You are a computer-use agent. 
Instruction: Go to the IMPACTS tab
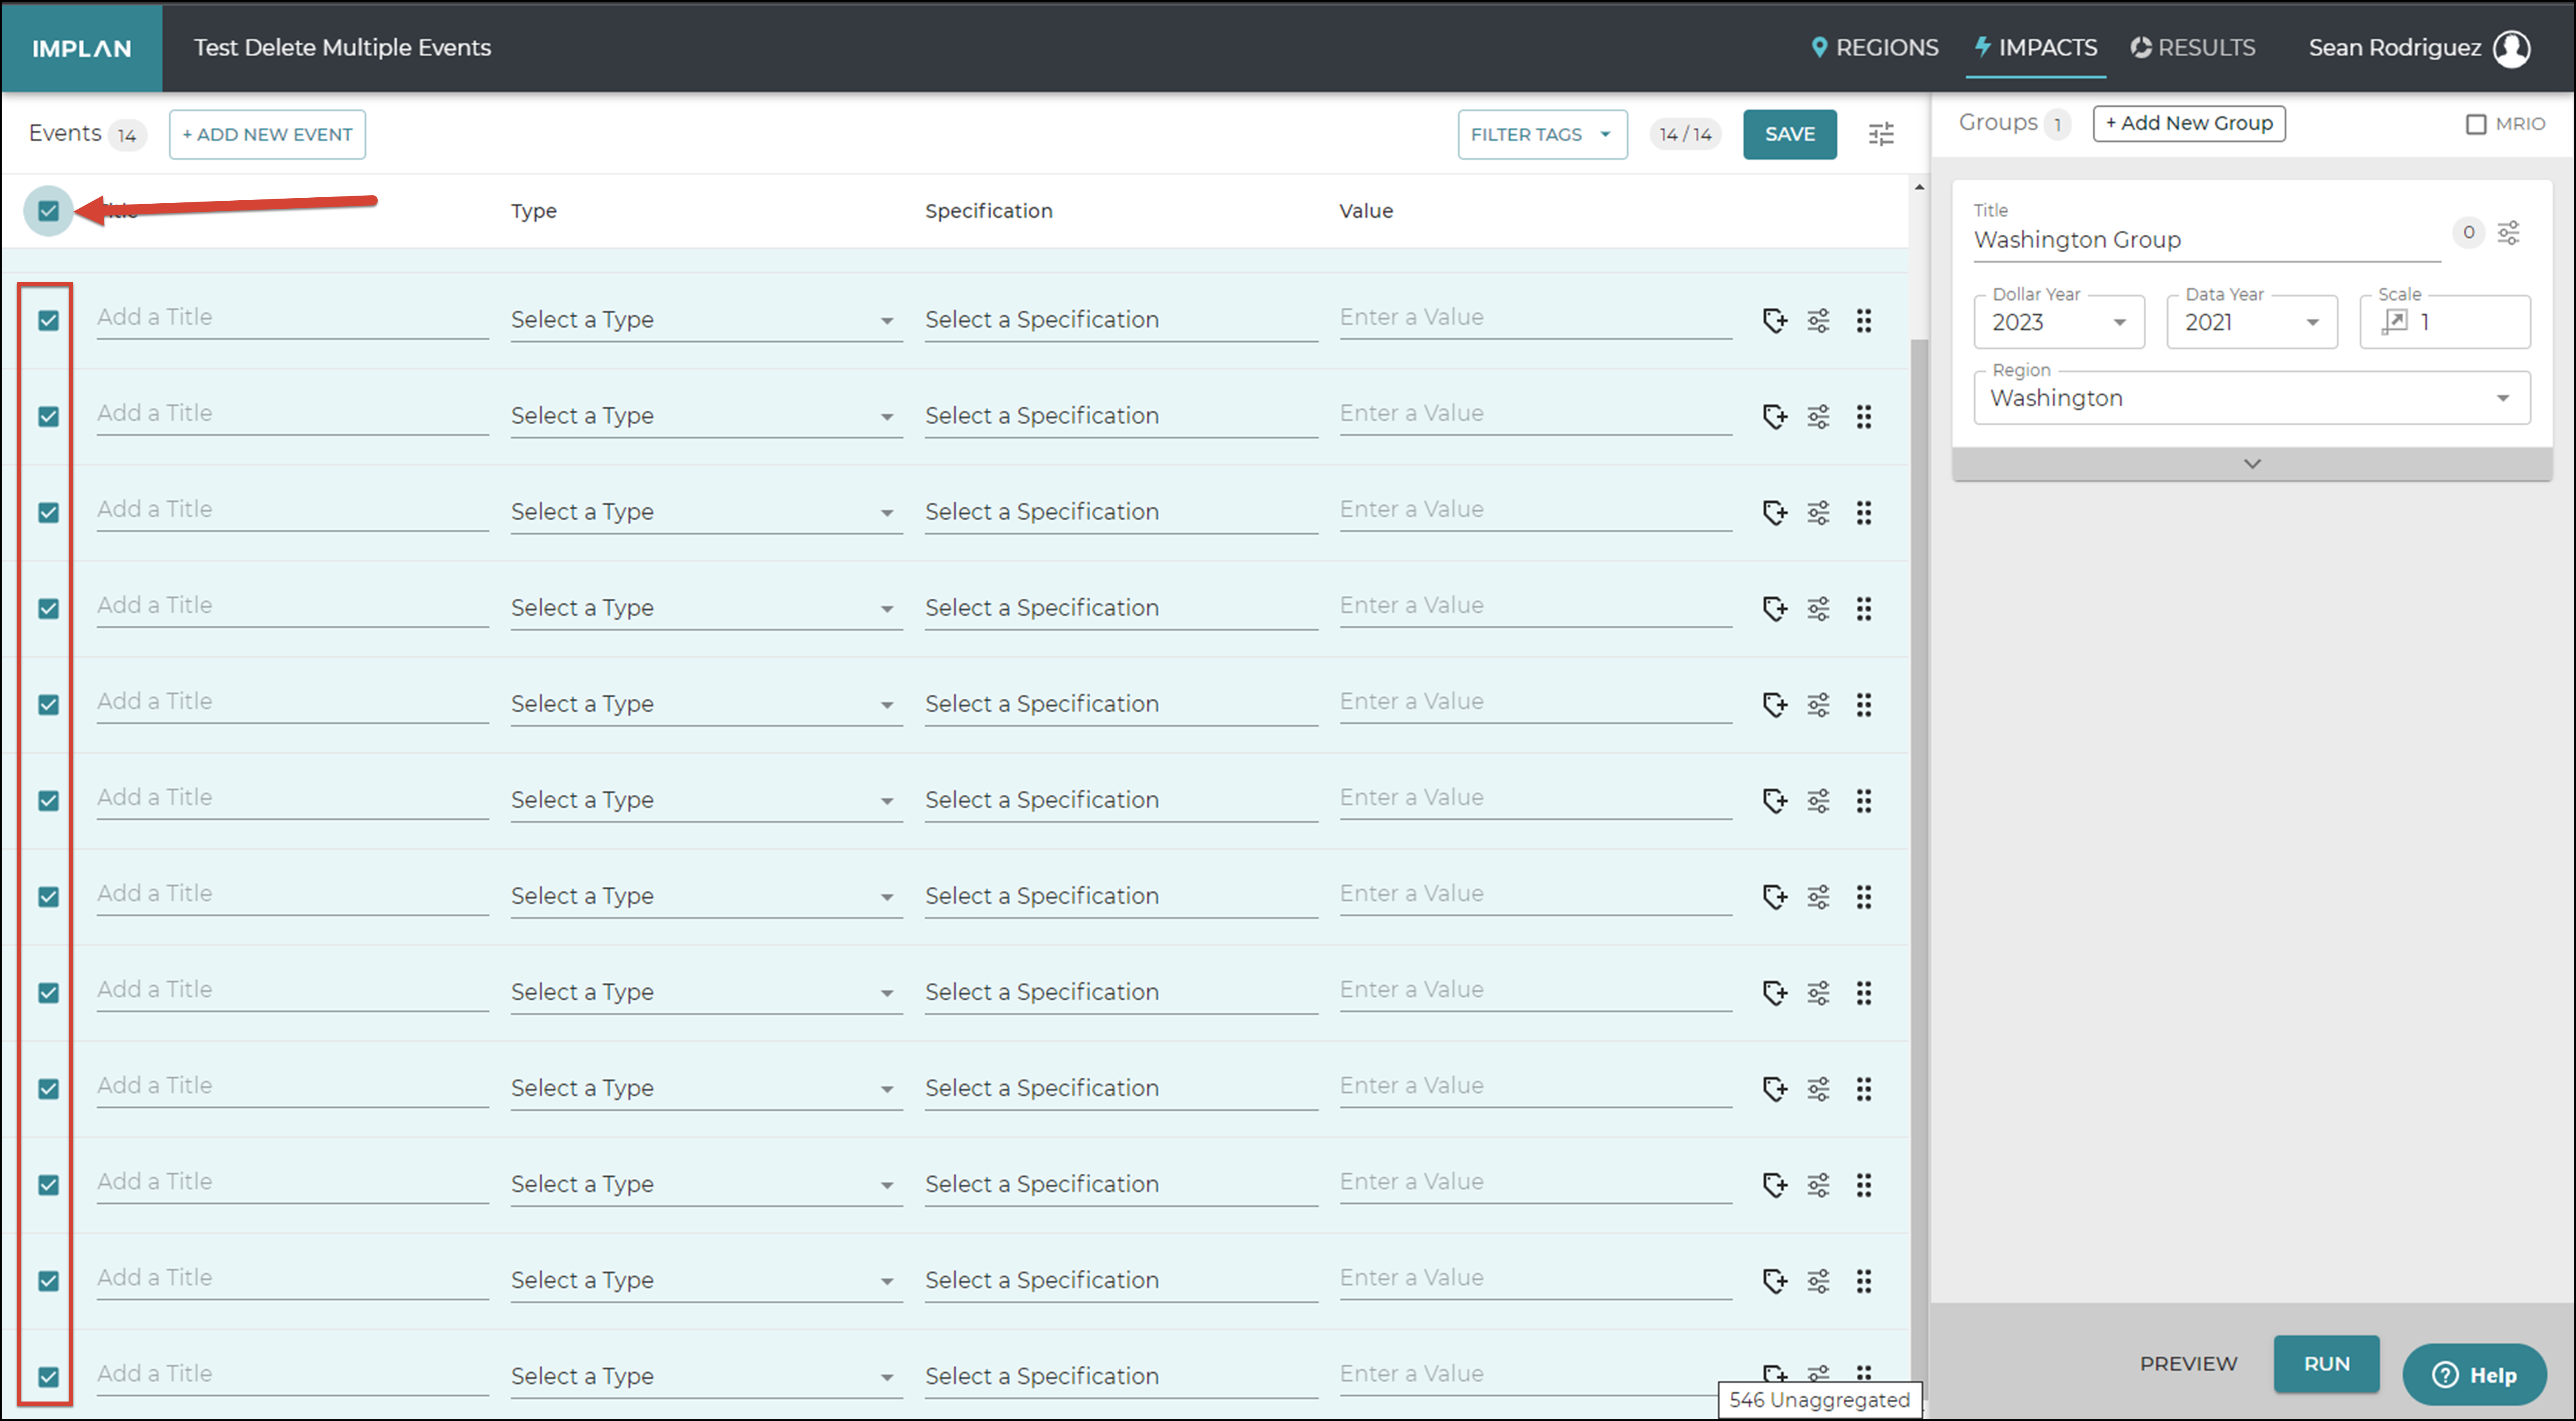click(2036, 48)
